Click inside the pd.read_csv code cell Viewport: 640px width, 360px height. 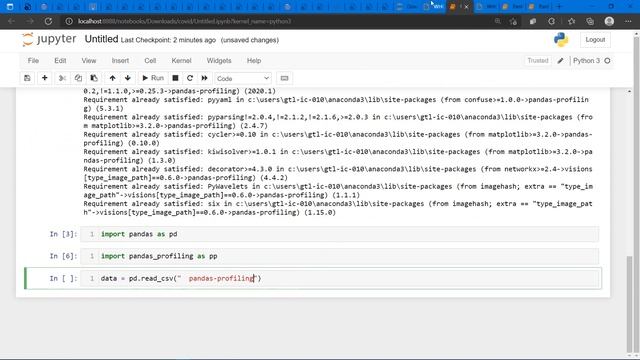(339, 278)
